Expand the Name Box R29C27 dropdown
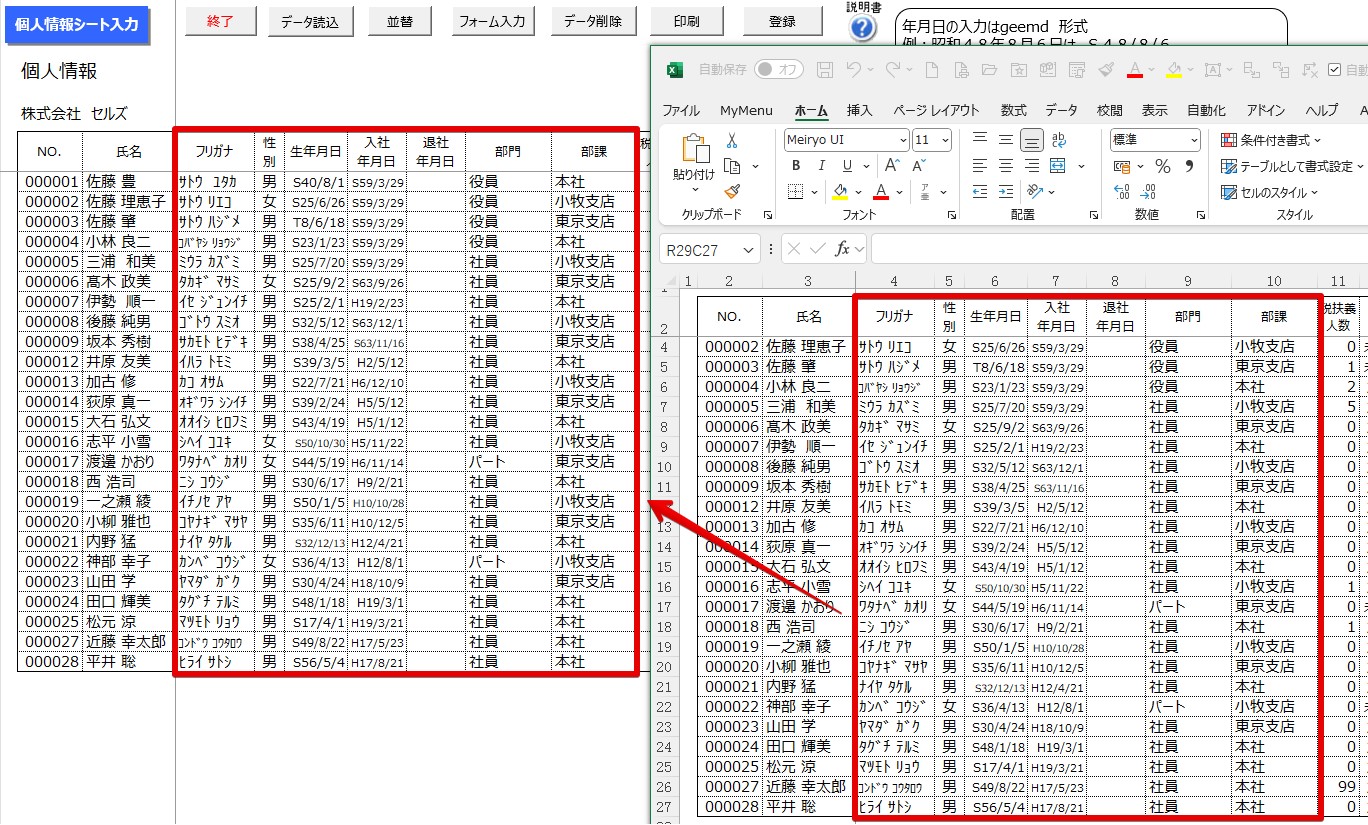 tap(748, 249)
